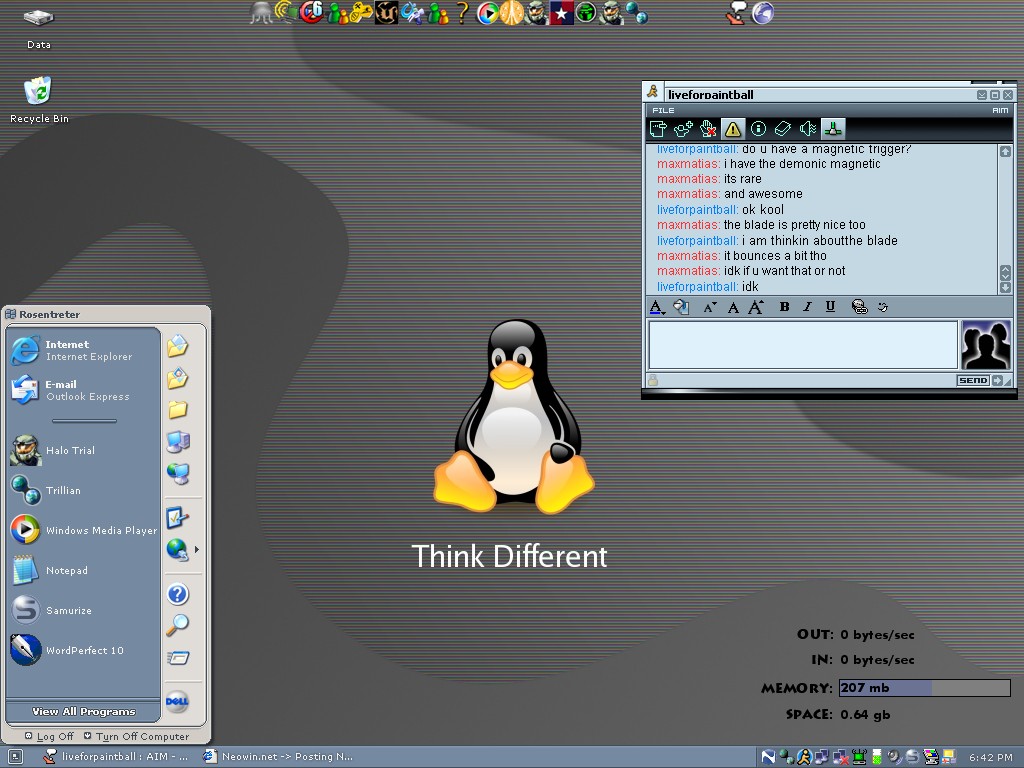Toggle bold text formatting
Image resolution: width=1024 pixels, height=768 pixels.
[784, 307]
